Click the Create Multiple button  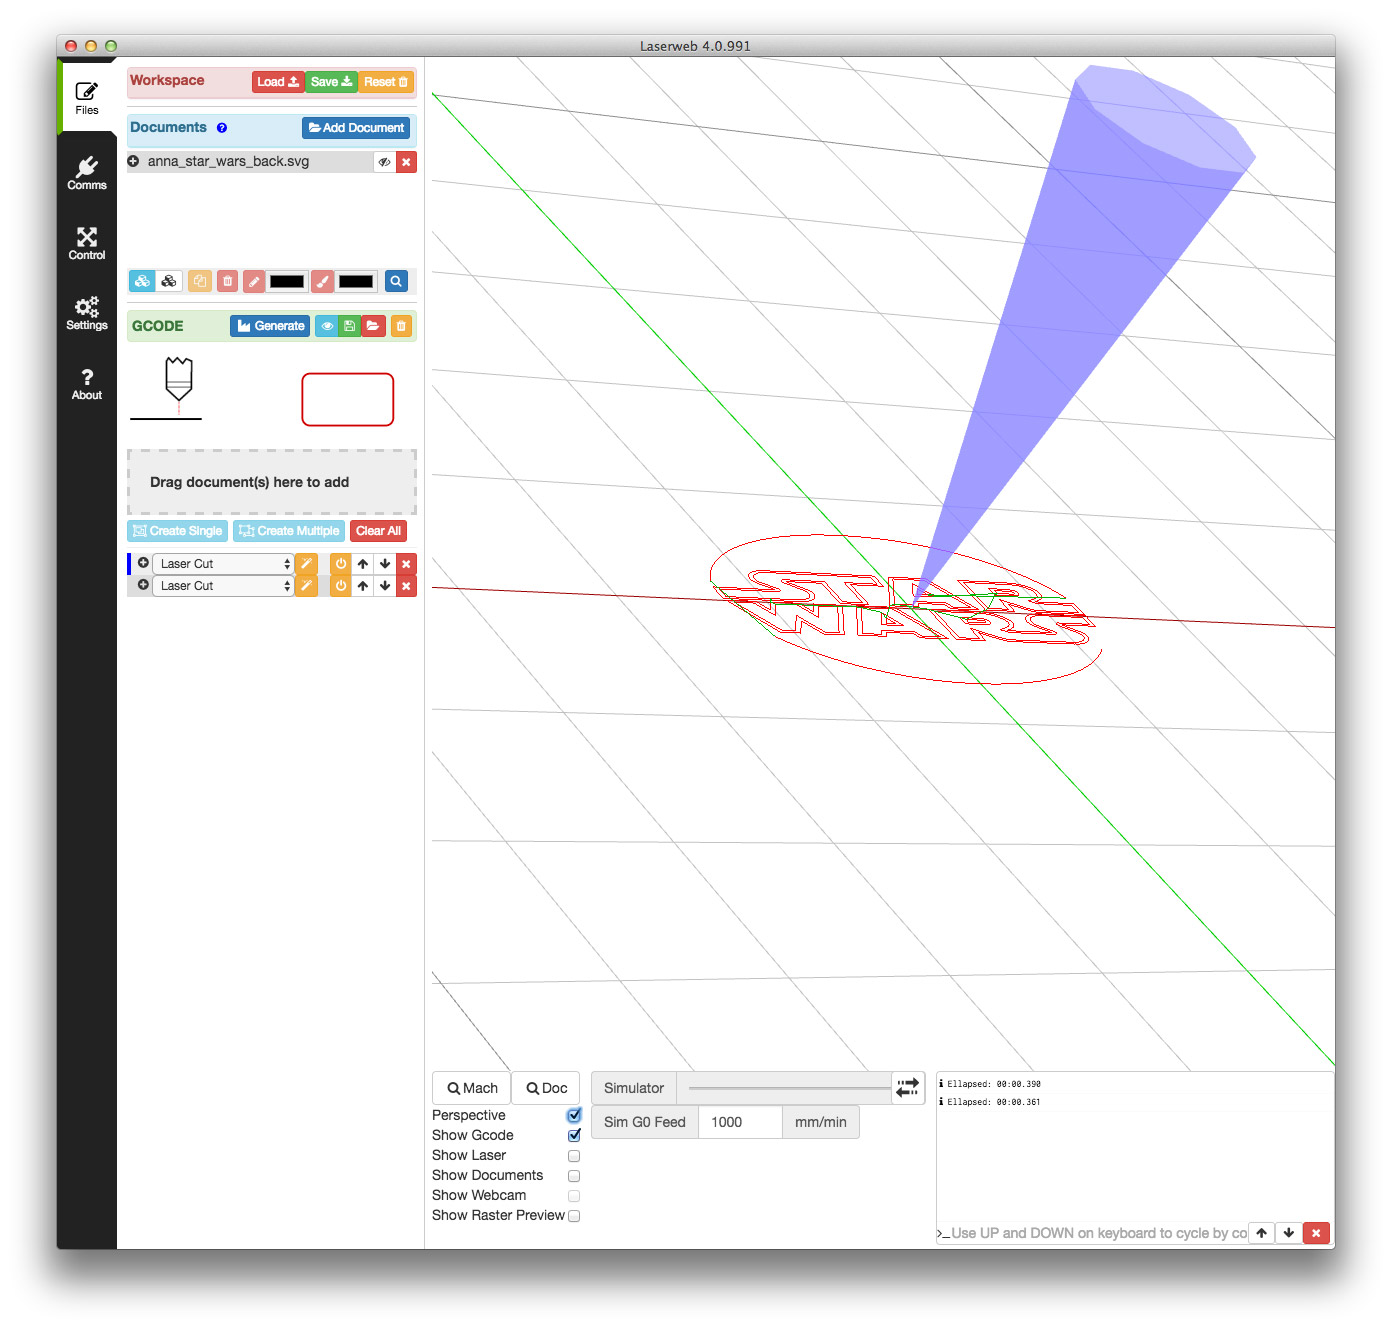[x=289, y=531]
